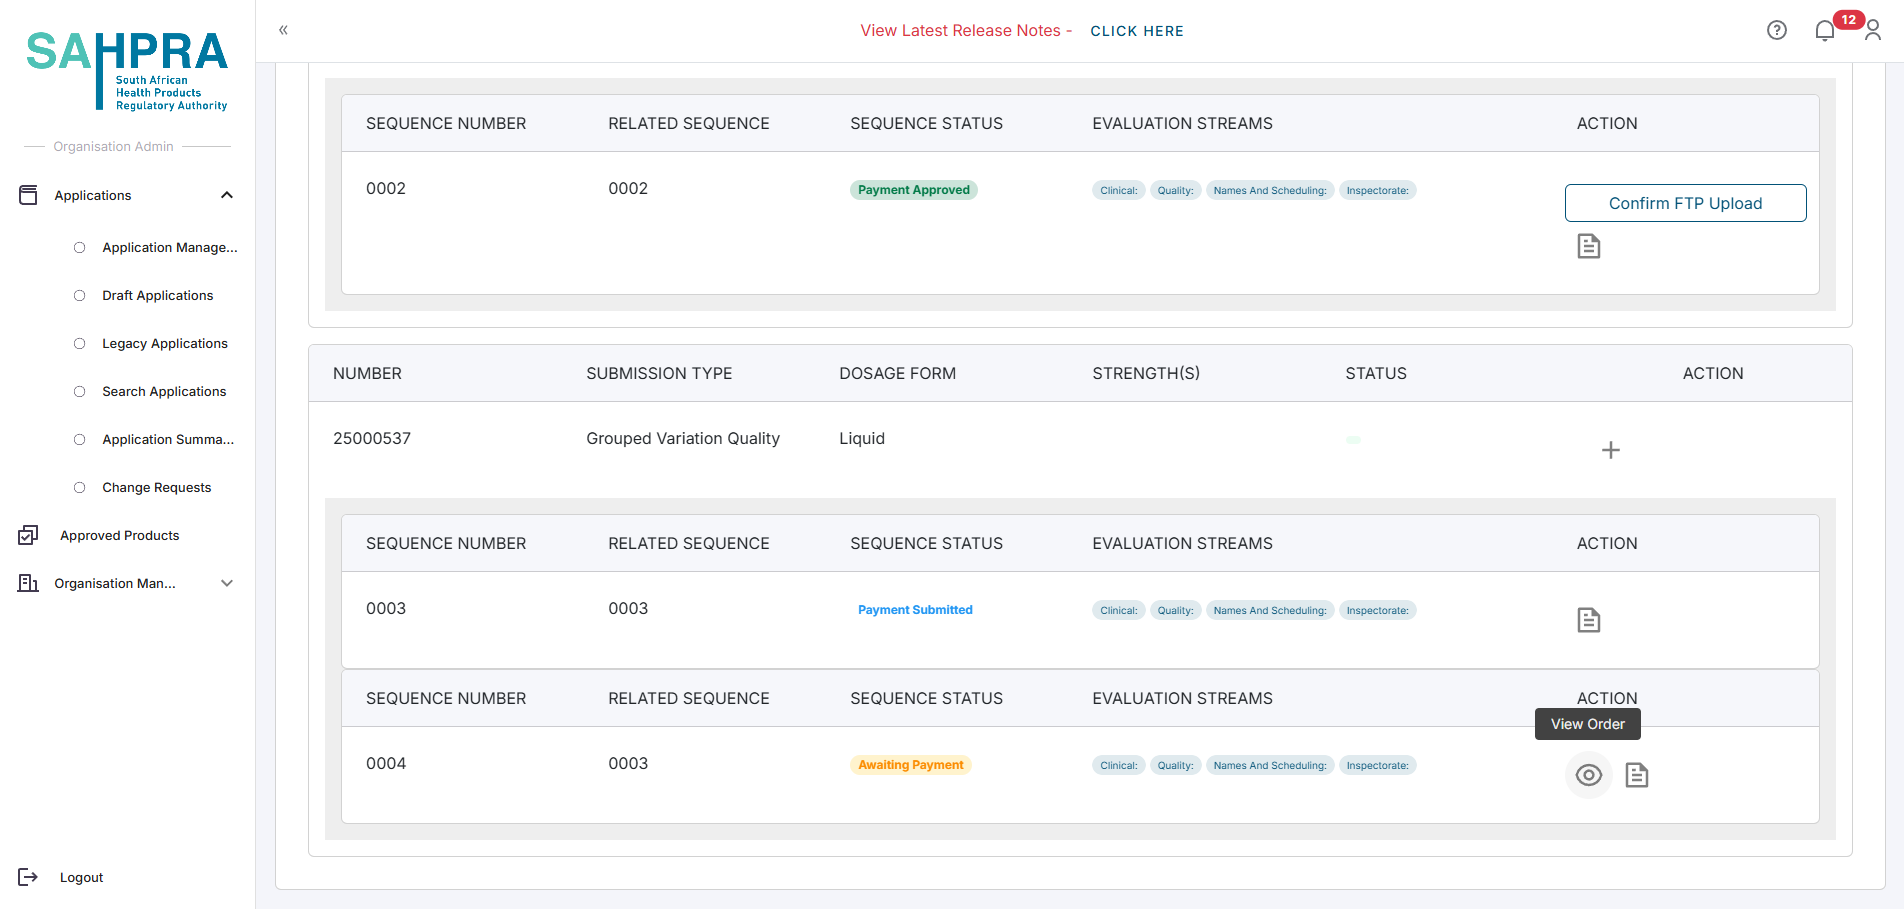Click the CLICK HERE release notes link
Screen dimensions: 1904x909
(x=1136, y=31)
